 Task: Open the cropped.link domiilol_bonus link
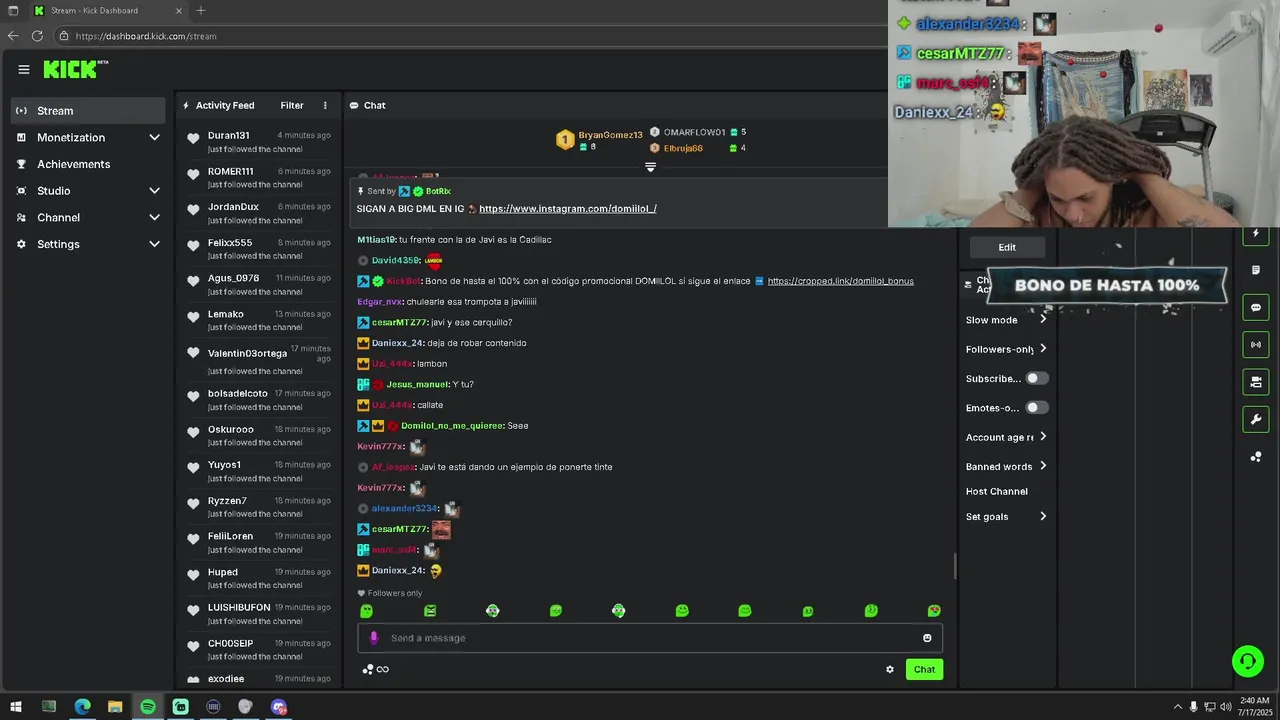coord(841,281)
